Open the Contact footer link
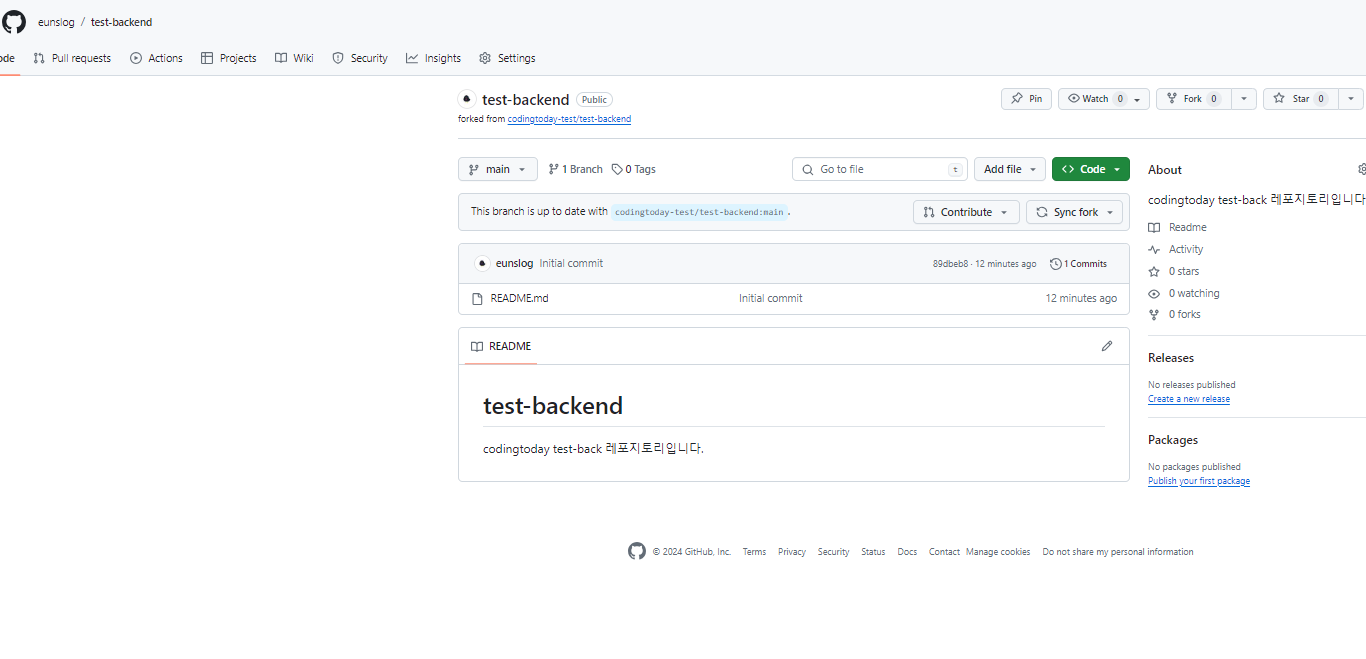This screenshot has width=1366, height=659. point(944,552)
